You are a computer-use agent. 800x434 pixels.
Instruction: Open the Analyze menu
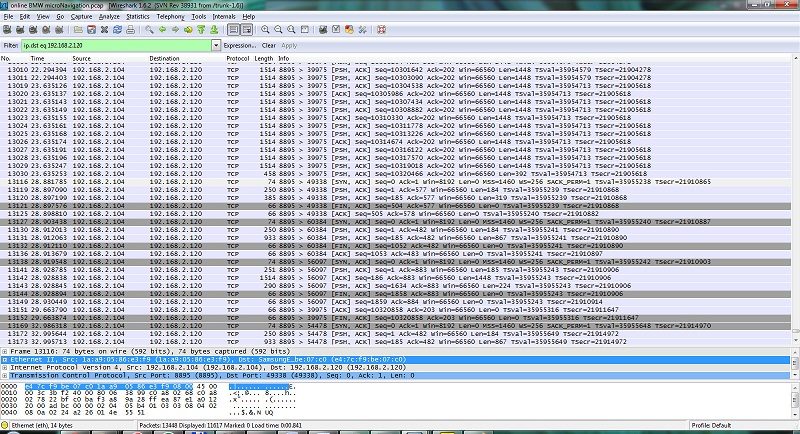tap(109, 17)
